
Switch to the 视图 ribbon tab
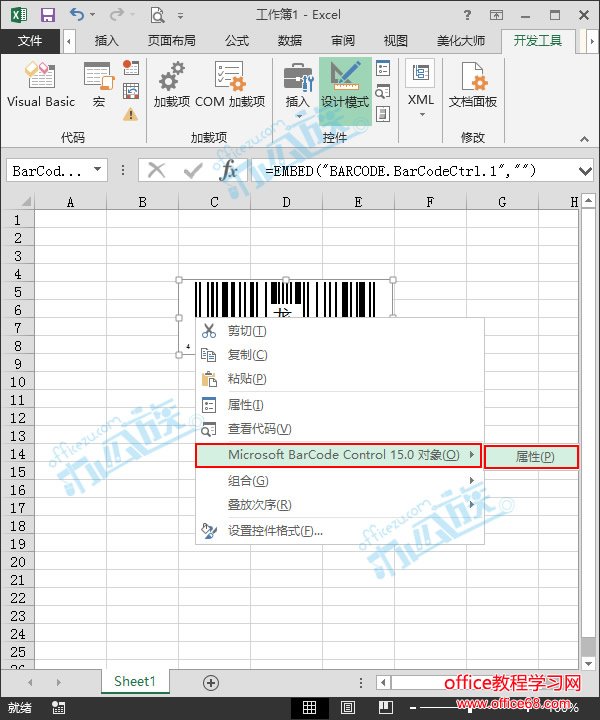396,41
